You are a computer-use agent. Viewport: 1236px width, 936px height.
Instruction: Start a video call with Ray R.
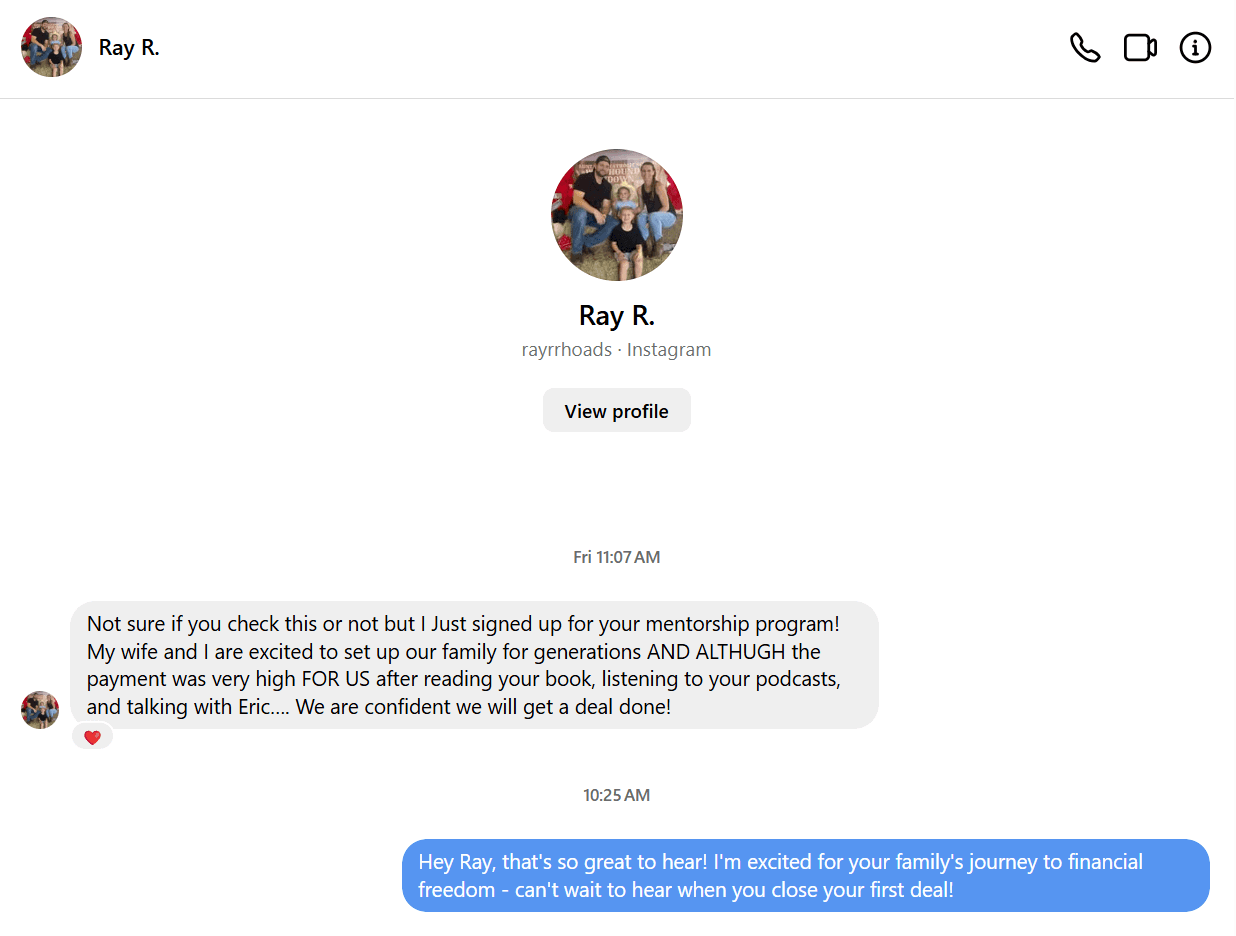[x=1140, y=48]
